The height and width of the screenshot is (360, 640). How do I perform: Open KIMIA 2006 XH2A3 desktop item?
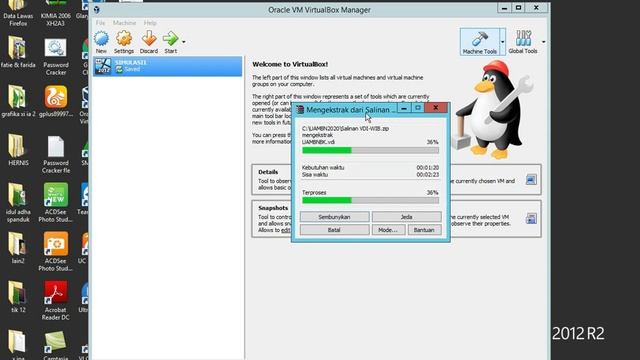pyautogui.click(x=56, y=13)
